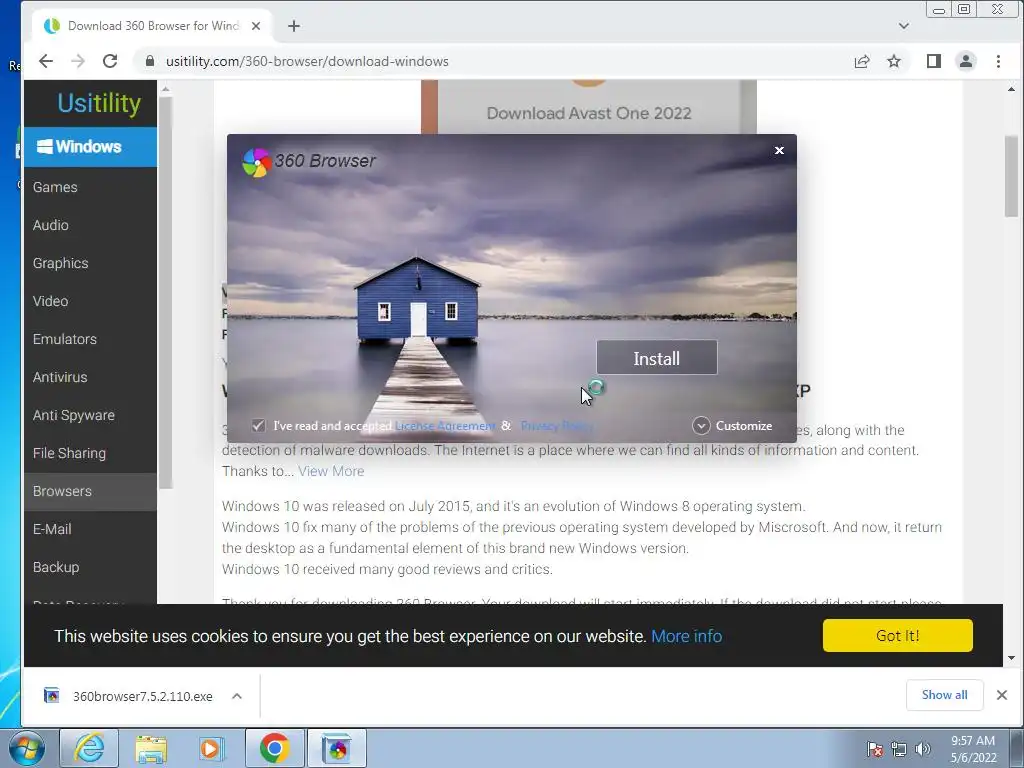Open the Browsers category
This screenshot has width=1024, height=768.
pos(90,491)
